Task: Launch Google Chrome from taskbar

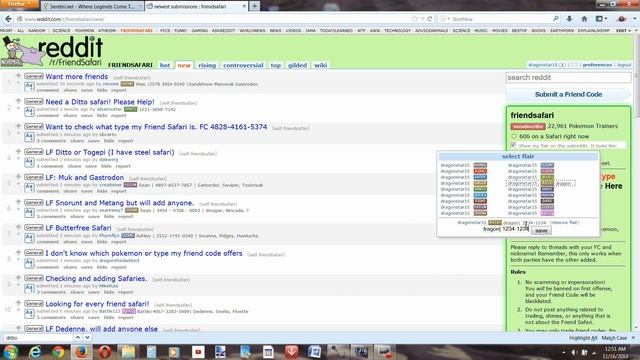Action: (x=58, y=352)
